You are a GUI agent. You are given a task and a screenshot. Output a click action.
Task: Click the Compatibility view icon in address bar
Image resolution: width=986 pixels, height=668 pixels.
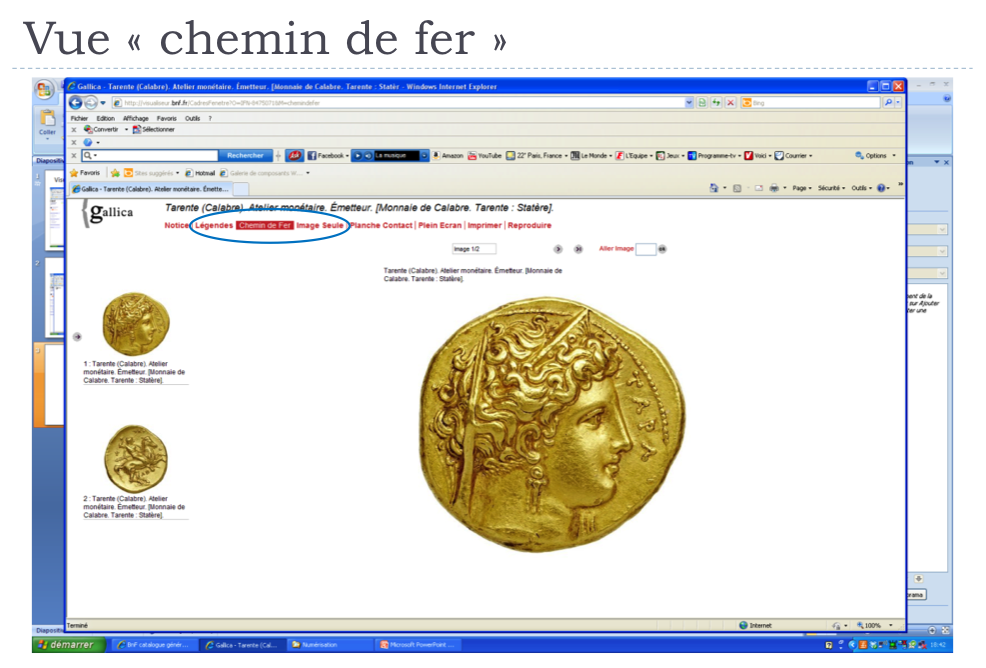(x=702, y=103)
